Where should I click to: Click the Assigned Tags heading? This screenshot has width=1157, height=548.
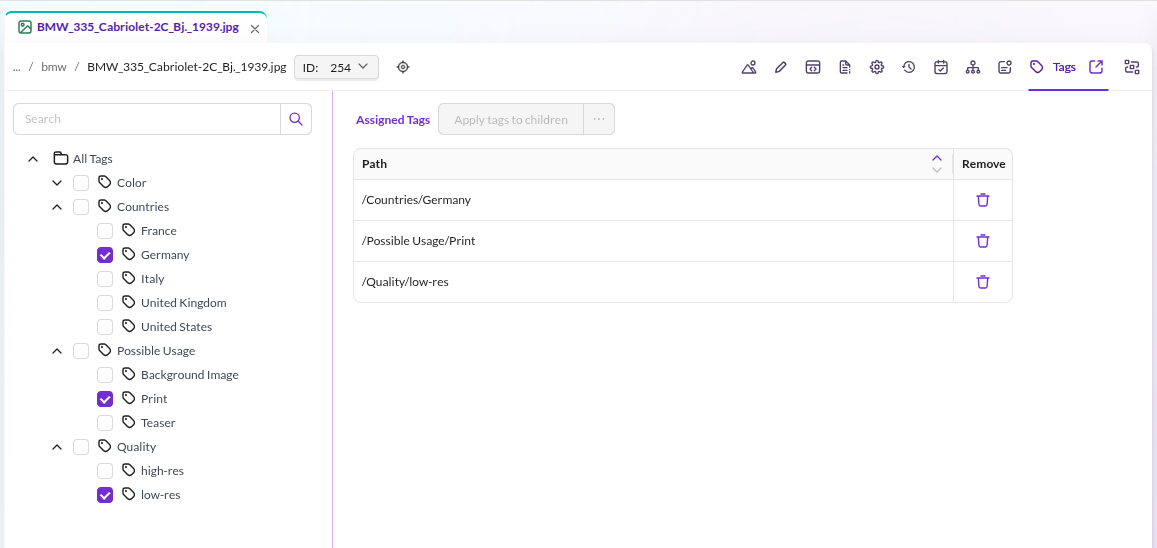click(393, 119)
